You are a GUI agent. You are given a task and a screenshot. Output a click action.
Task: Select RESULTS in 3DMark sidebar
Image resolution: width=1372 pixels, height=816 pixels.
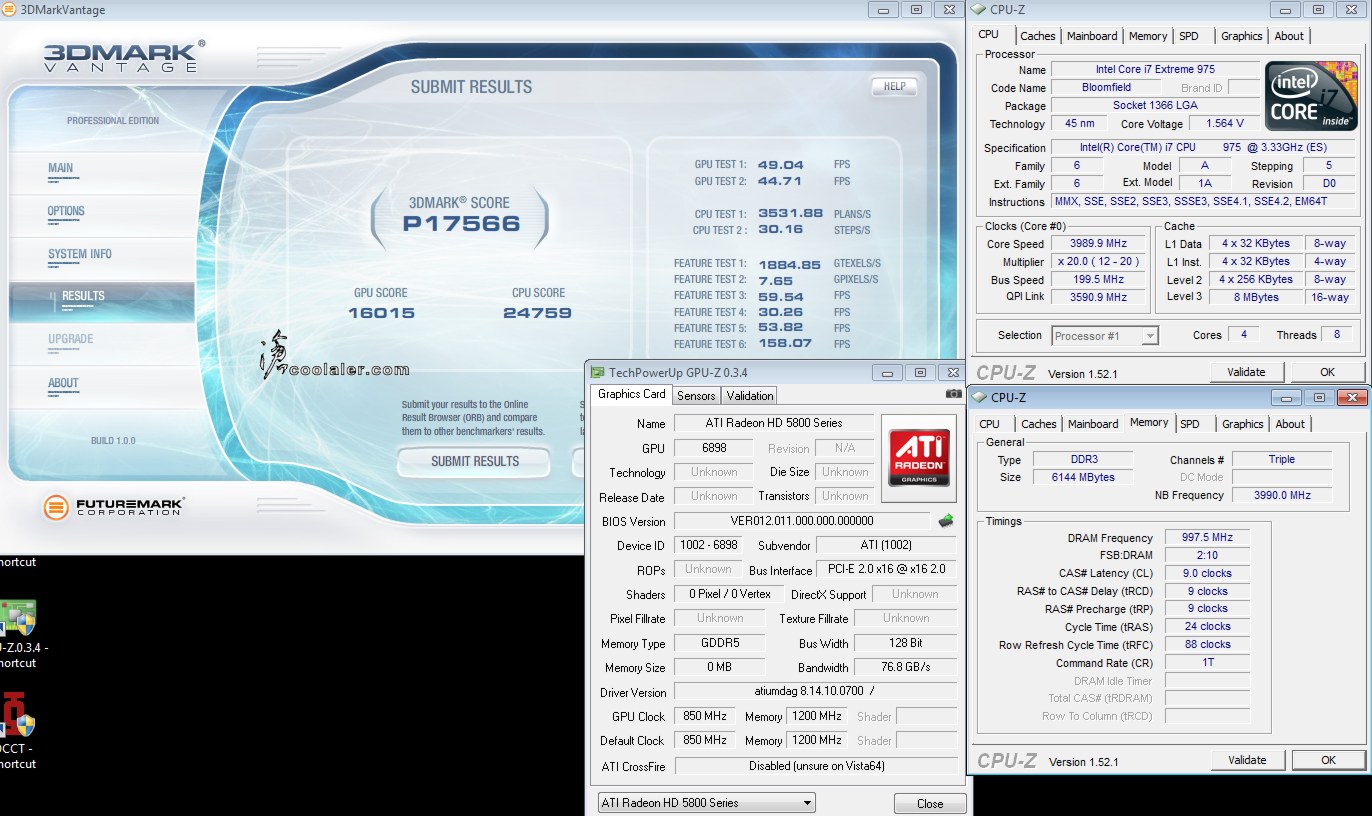pos(83,296)
